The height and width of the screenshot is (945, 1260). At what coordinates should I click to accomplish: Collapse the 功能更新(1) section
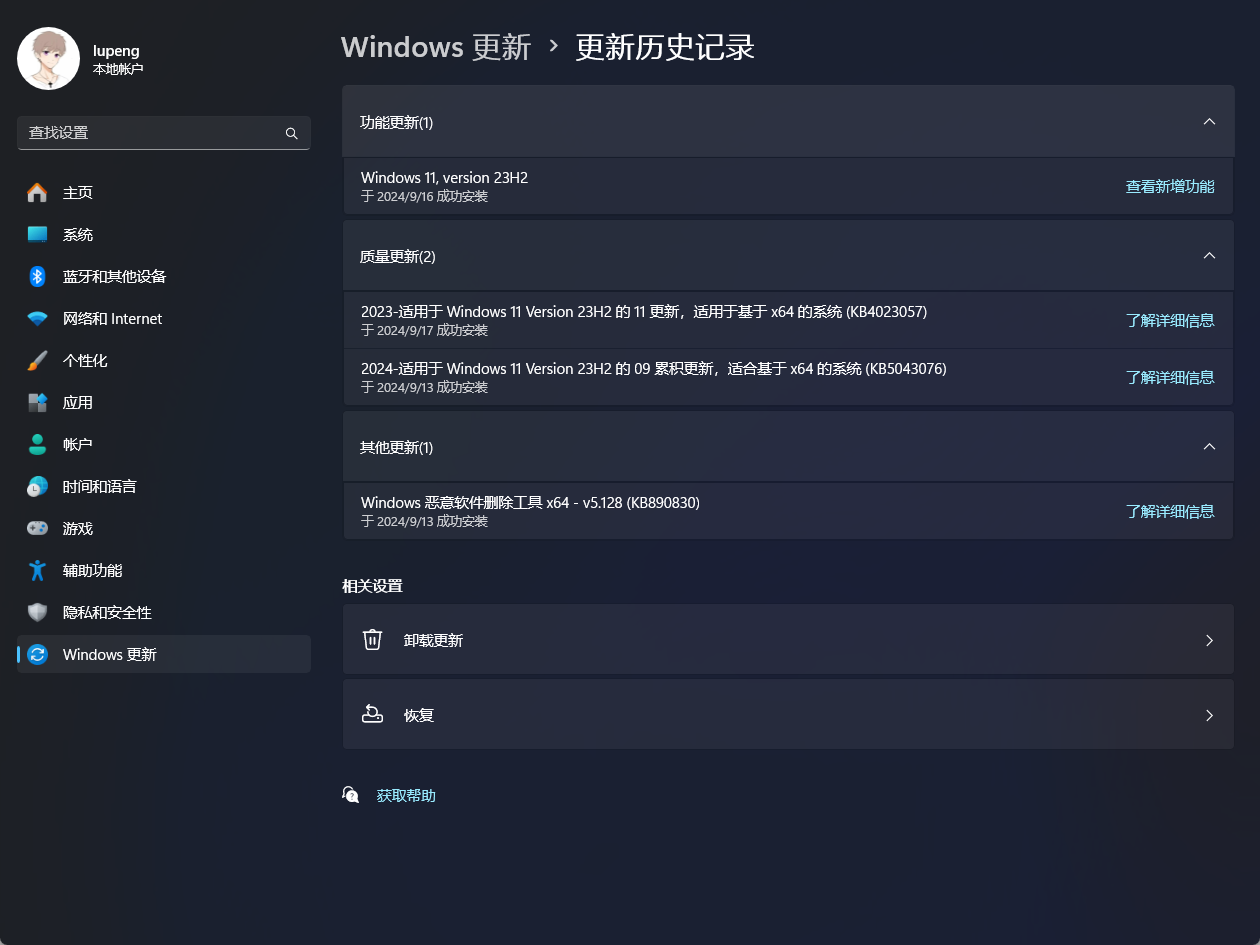pyautogui.click(x=1209, y=122)
